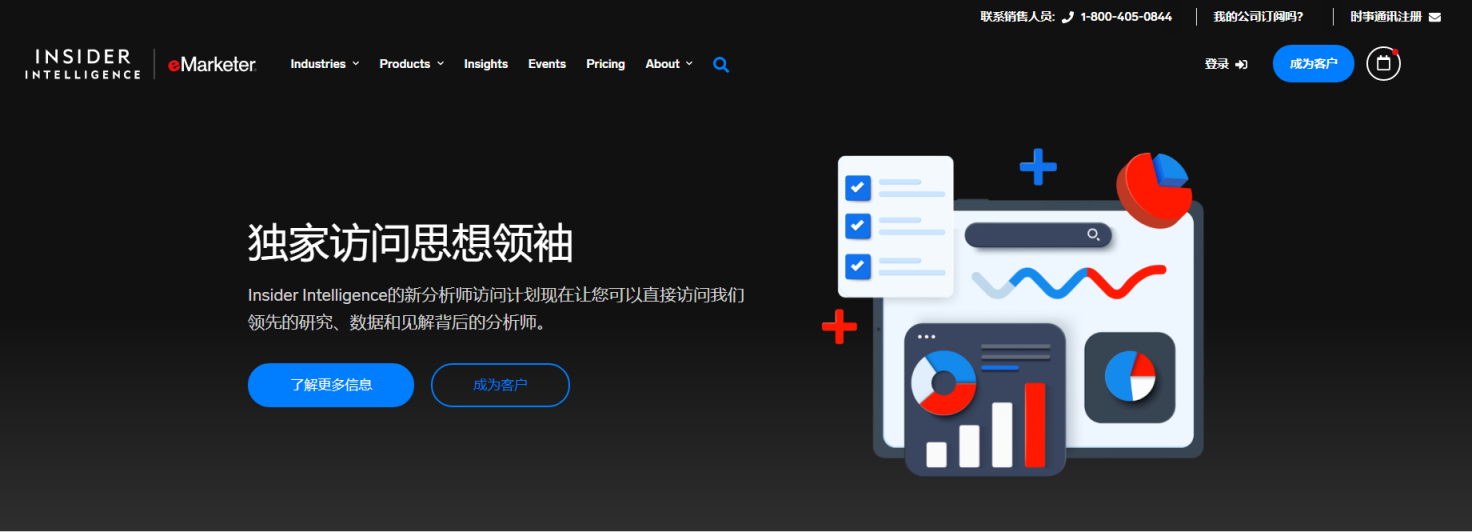Image resolution: width=1472 pixels, height=532 pixels.
Task: Click the red 3D pie chart illustration
Action: [x=1154, y=188]
